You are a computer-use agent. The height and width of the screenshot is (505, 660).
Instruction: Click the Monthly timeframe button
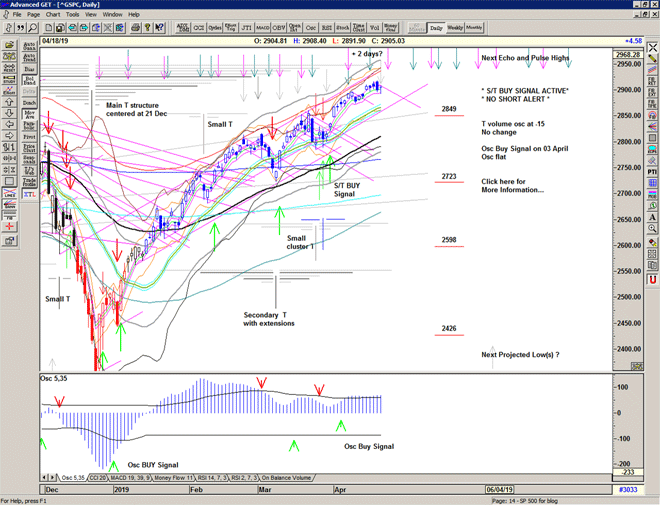pos(474,28)
